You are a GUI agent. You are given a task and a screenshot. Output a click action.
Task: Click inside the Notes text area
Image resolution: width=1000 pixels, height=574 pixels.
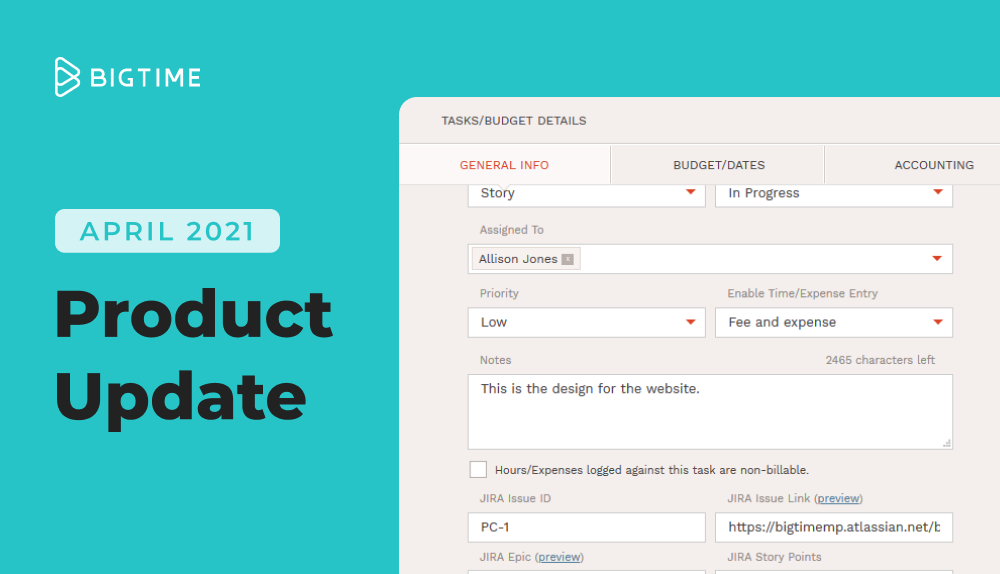[x=710, y=411]
